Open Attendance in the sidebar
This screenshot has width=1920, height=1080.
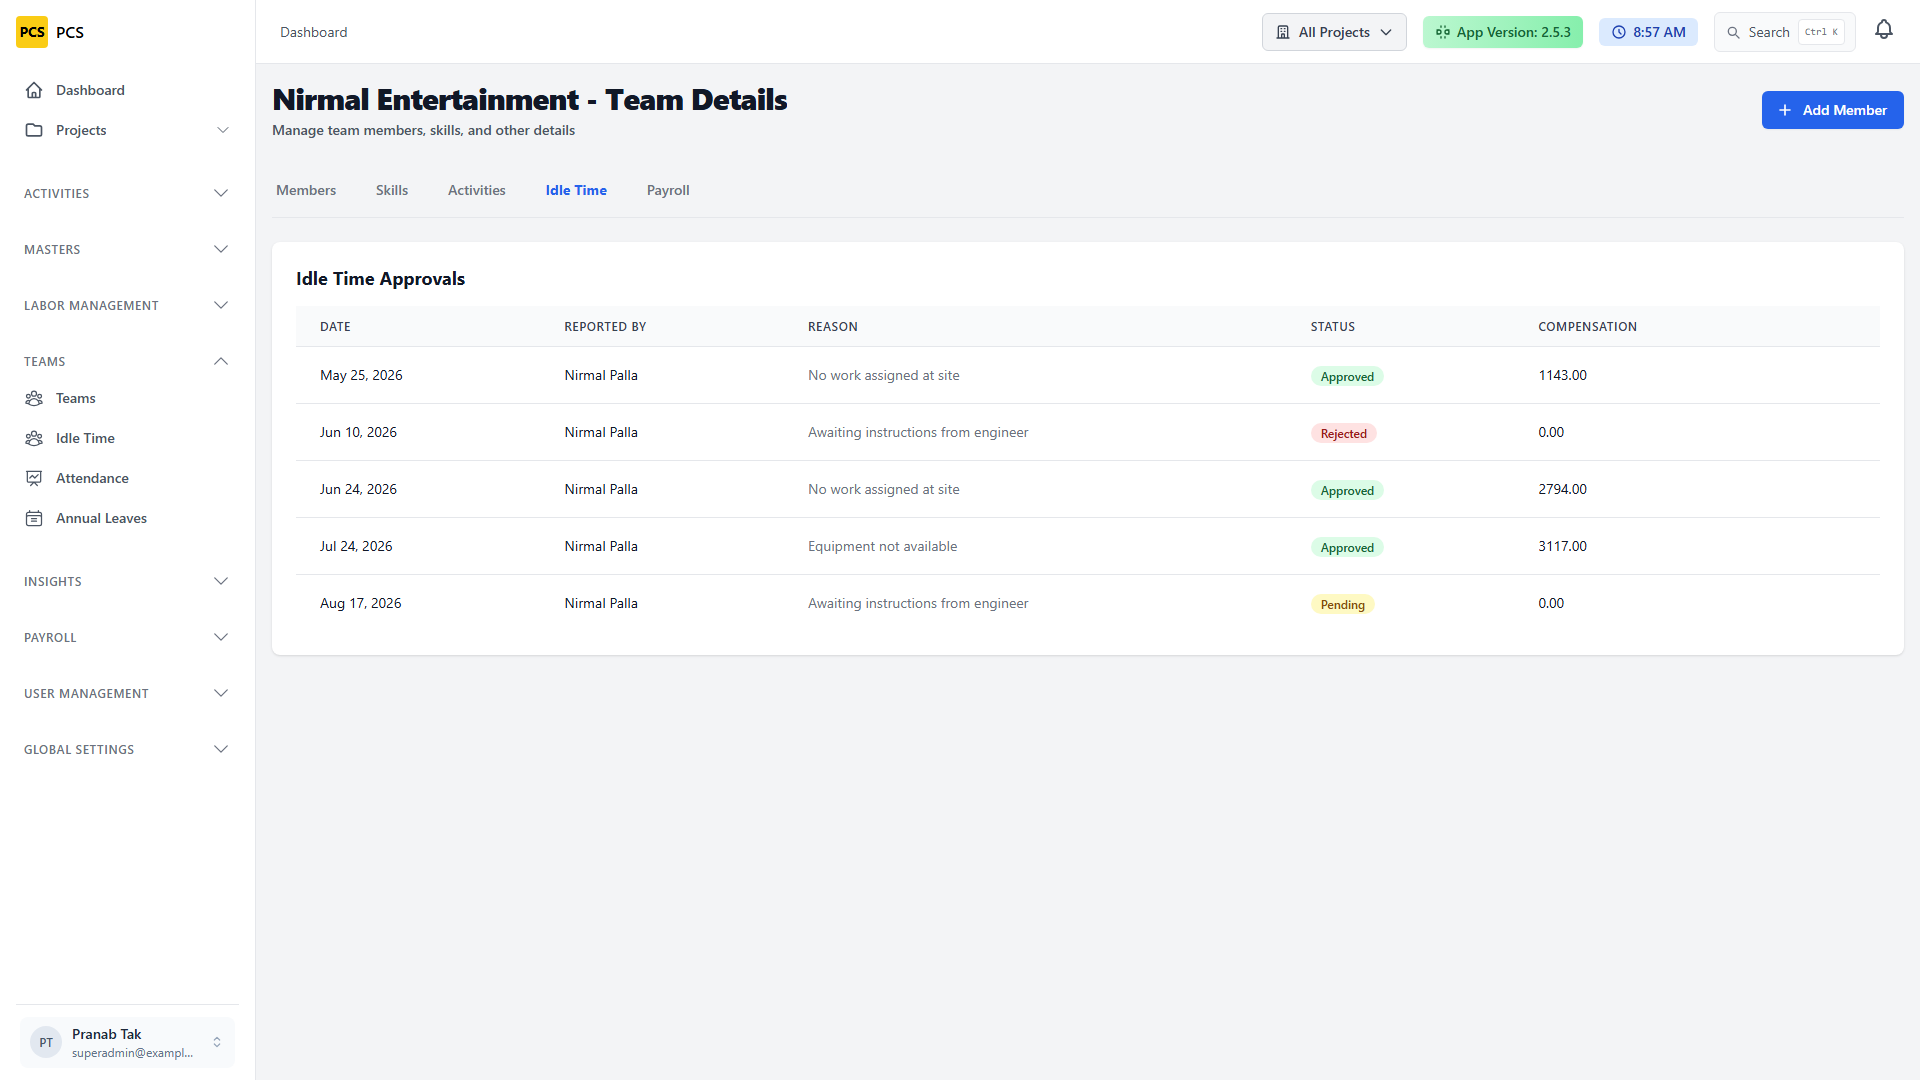(x=127, y=478)
